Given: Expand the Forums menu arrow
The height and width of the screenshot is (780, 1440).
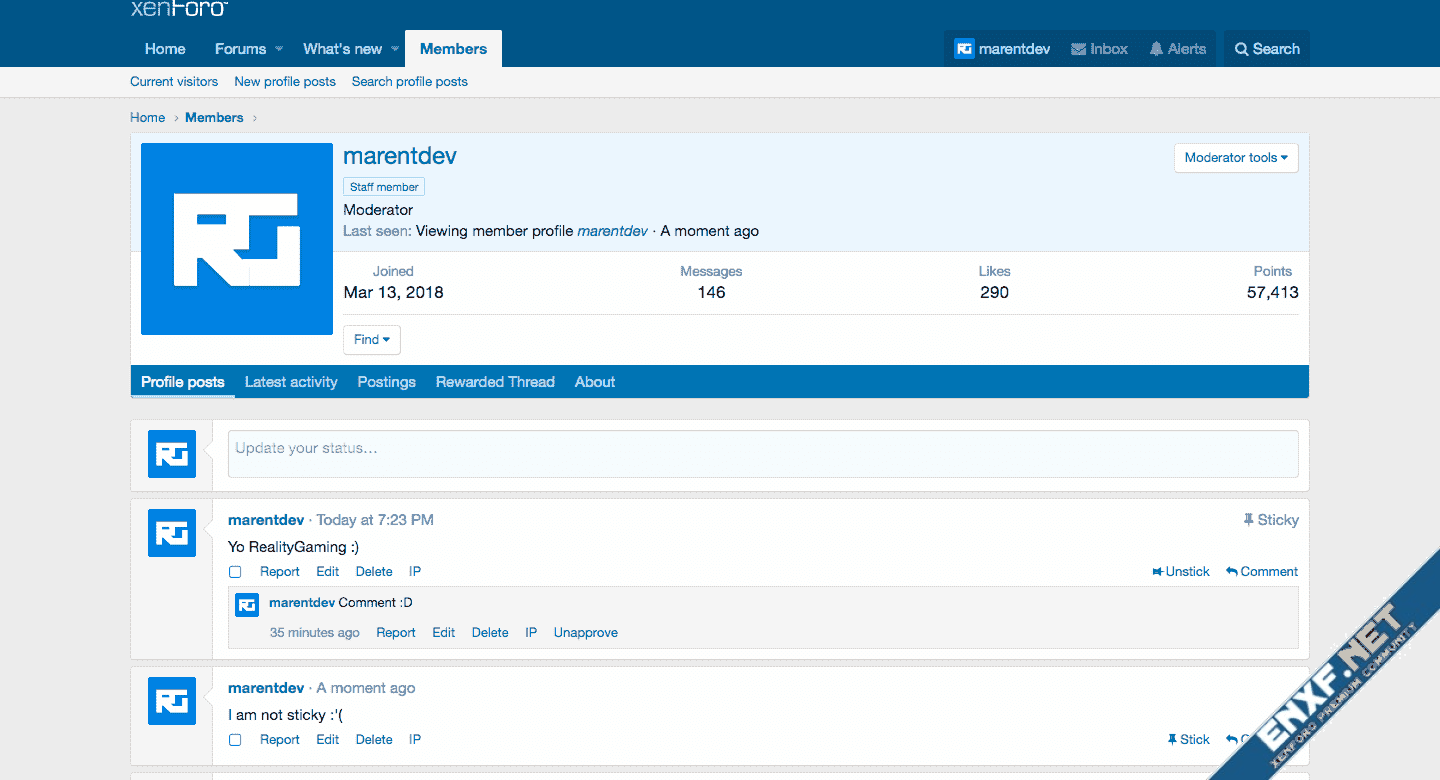Looking at the screenshot, I should 279,49.
